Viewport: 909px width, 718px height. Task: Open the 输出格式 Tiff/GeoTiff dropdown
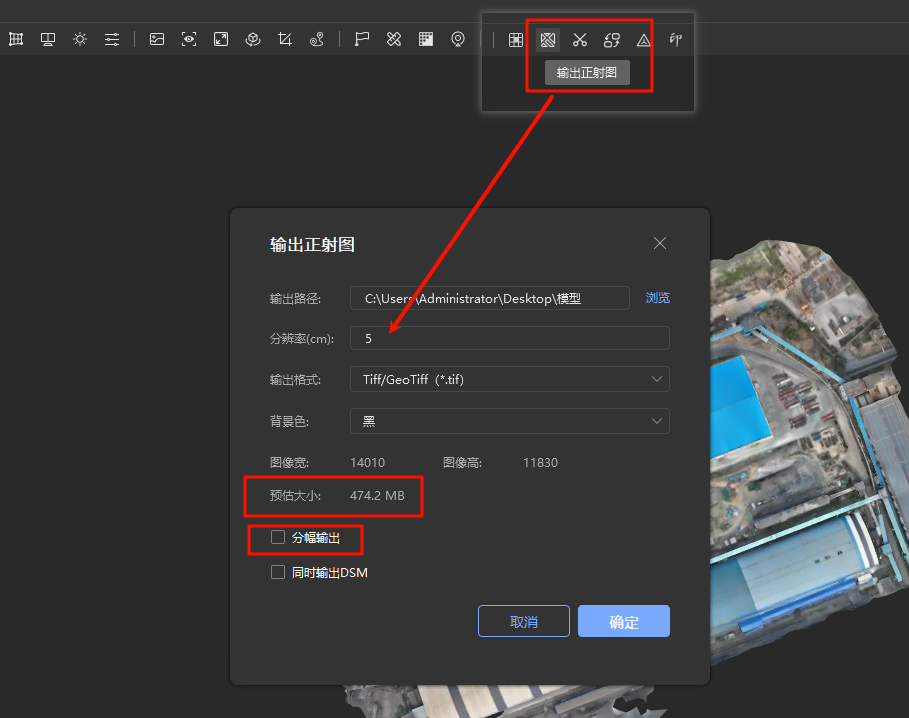click(509, 380)
